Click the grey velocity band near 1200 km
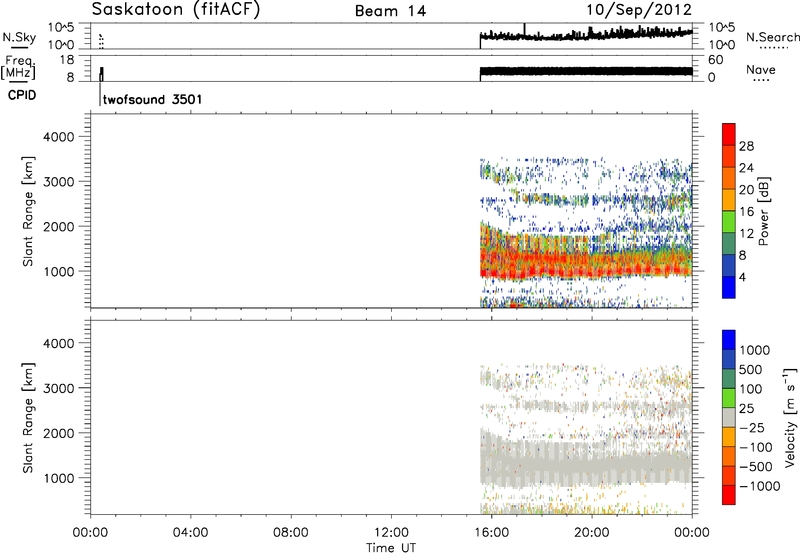The width and height of the screenshot is (800, 554). pos(586,467)
